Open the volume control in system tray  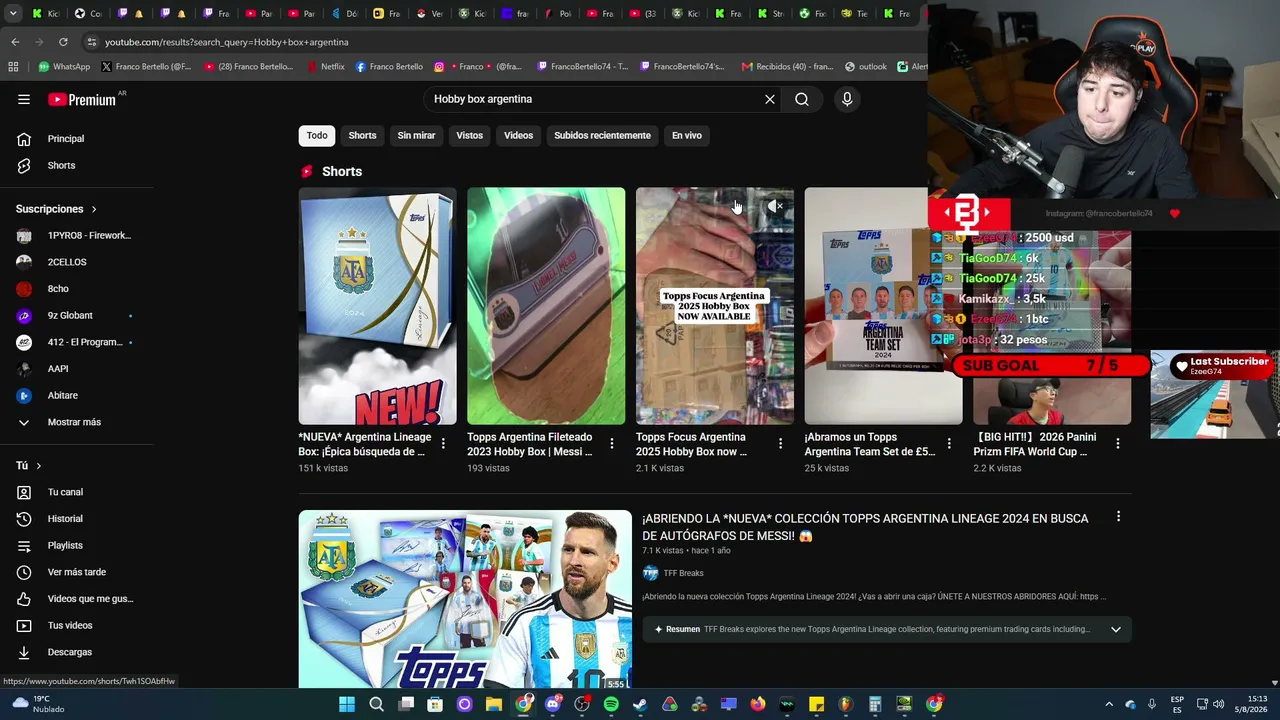(x=1220, y=704)
